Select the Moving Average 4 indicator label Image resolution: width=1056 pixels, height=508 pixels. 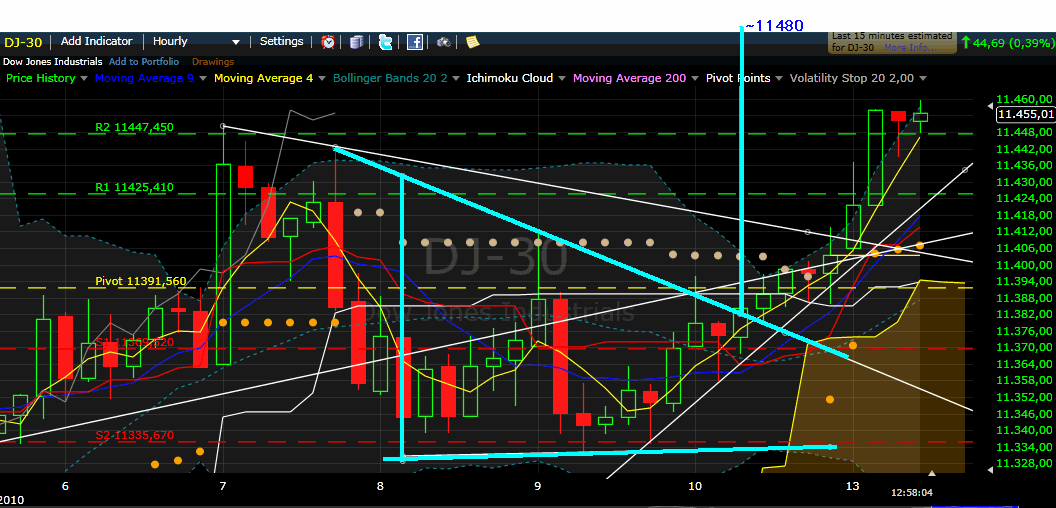(263, 78)
